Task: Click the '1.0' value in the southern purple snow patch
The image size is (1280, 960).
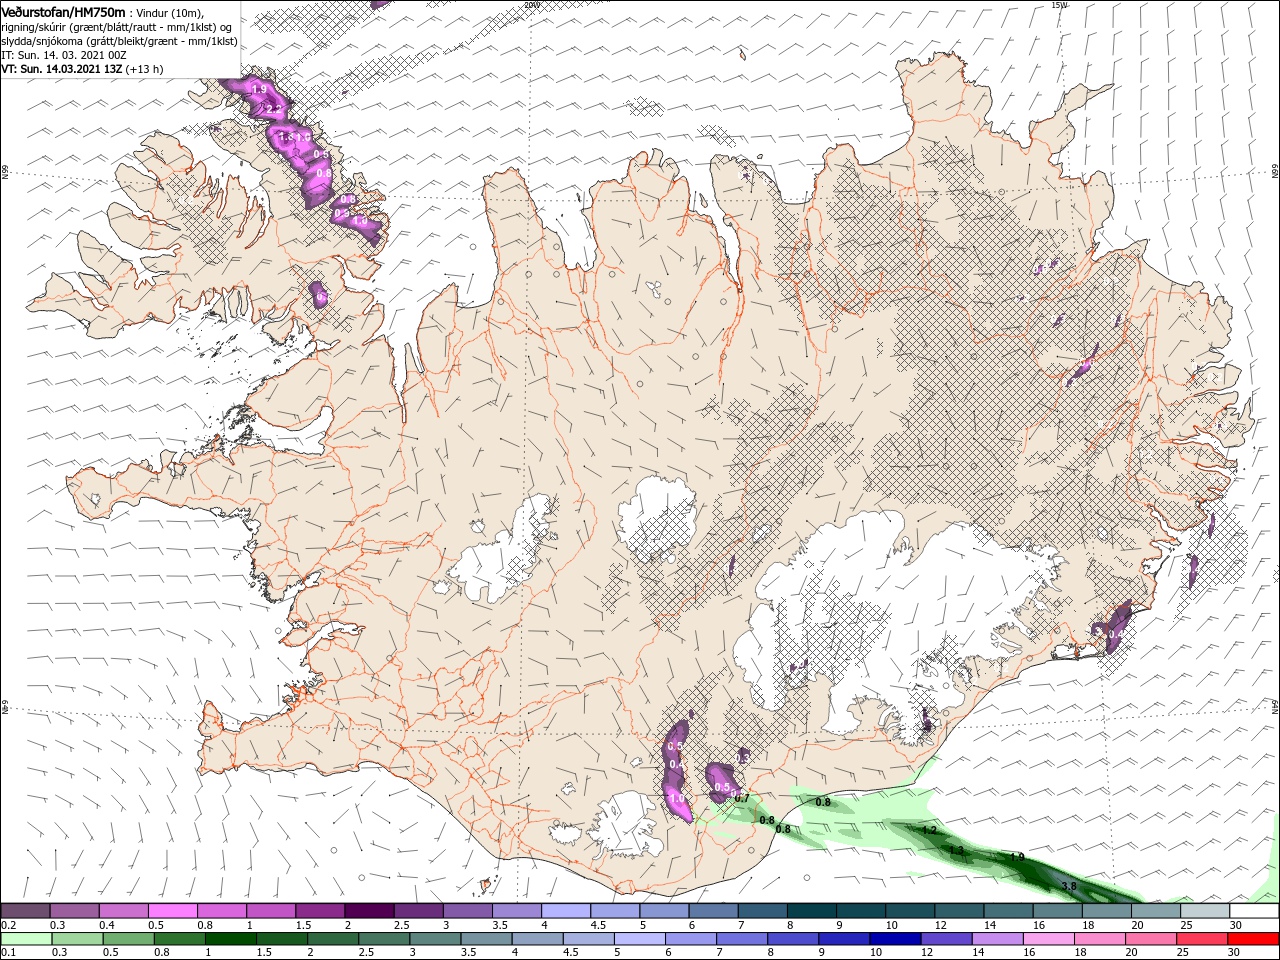Action: click(x=677, y=799)
